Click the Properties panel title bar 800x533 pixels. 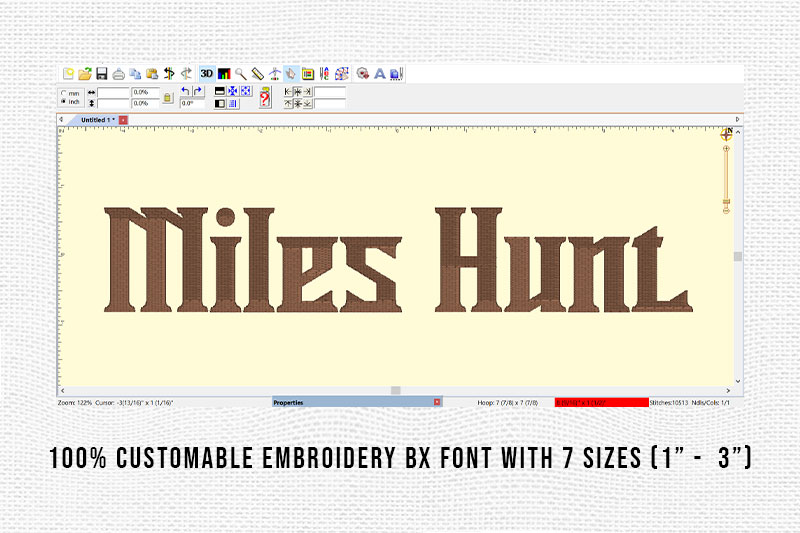[357, 402]
